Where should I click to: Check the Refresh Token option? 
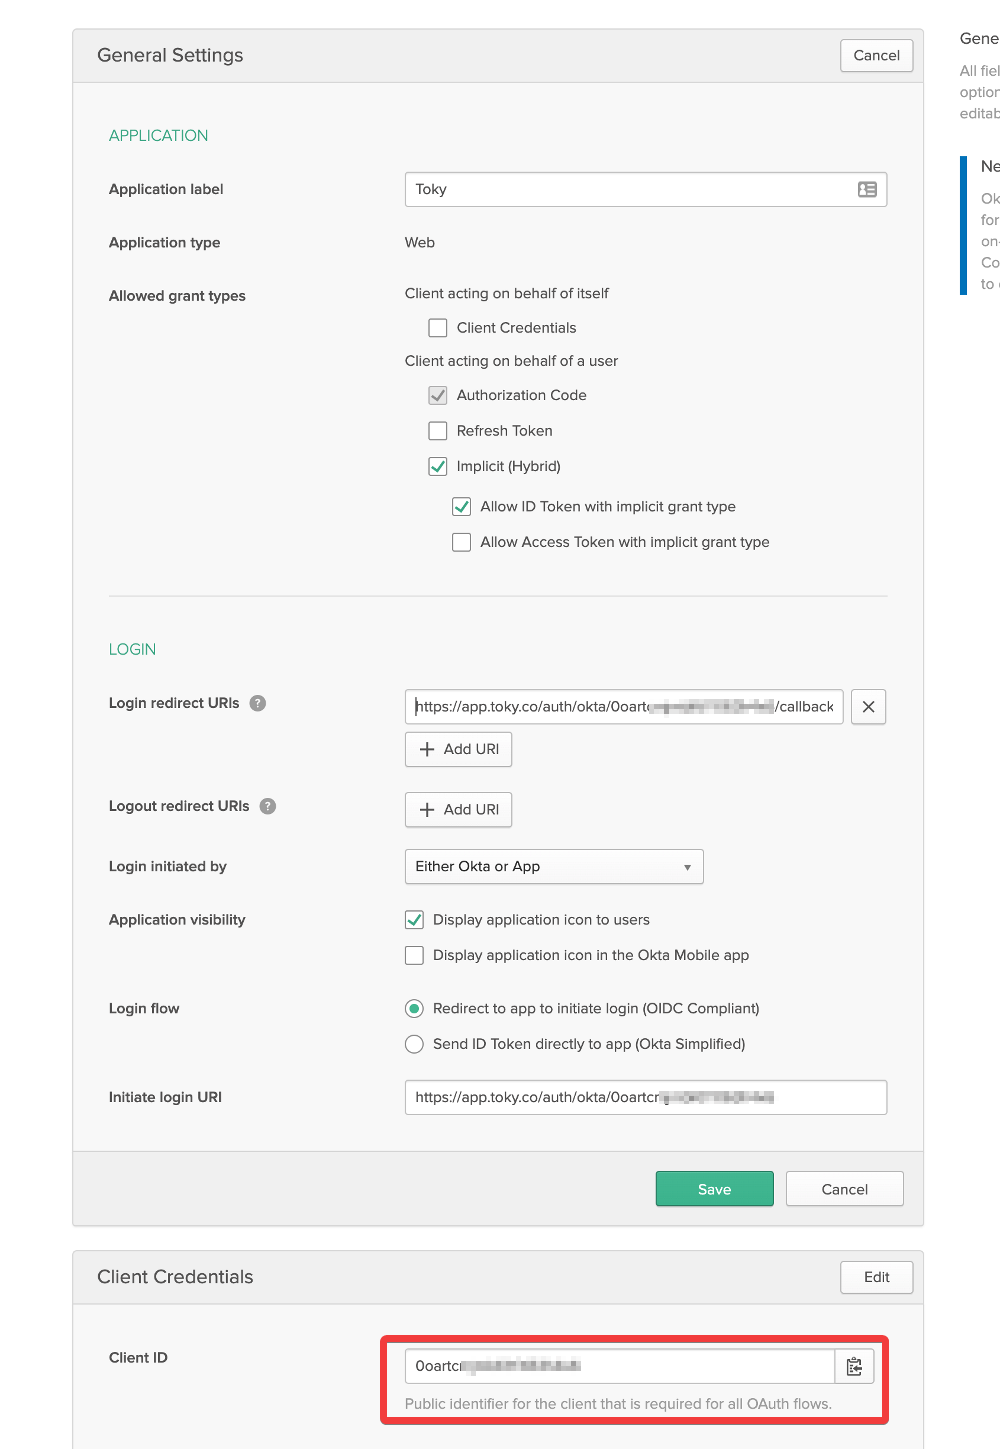438,431
